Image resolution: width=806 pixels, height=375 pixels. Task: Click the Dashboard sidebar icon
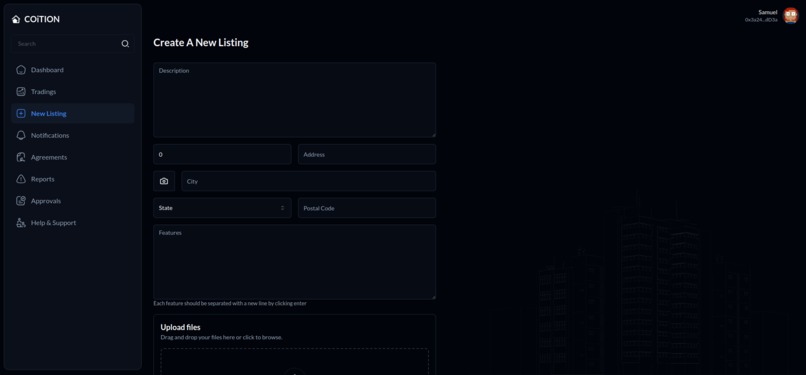21,70
